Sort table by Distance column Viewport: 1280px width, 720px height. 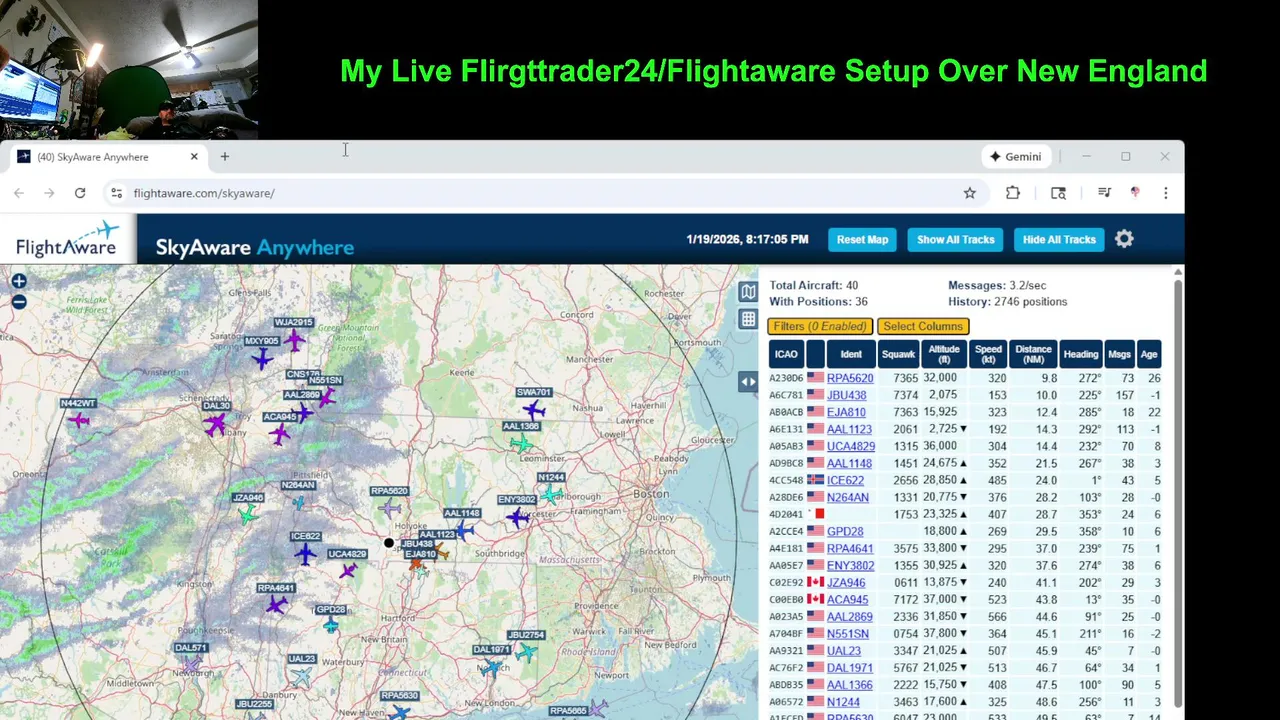[1033, 354]
